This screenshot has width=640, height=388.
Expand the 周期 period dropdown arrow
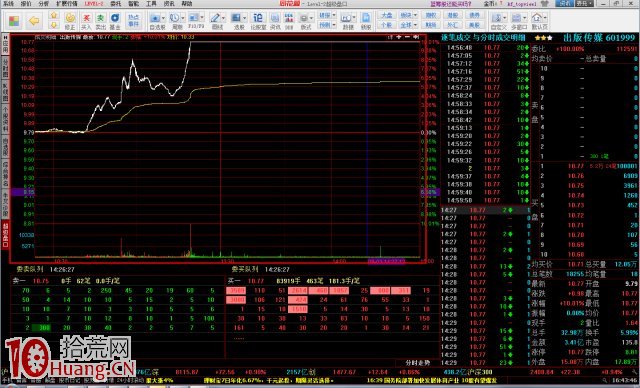(183, 18)
